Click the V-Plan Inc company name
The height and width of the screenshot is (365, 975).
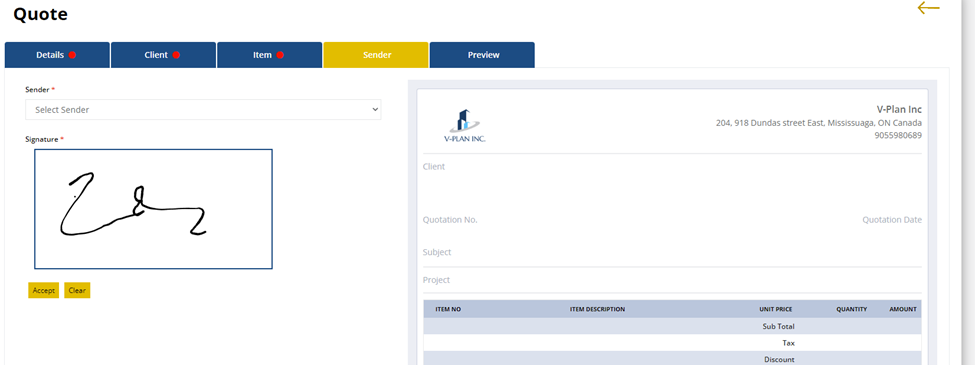coord(899,109)
